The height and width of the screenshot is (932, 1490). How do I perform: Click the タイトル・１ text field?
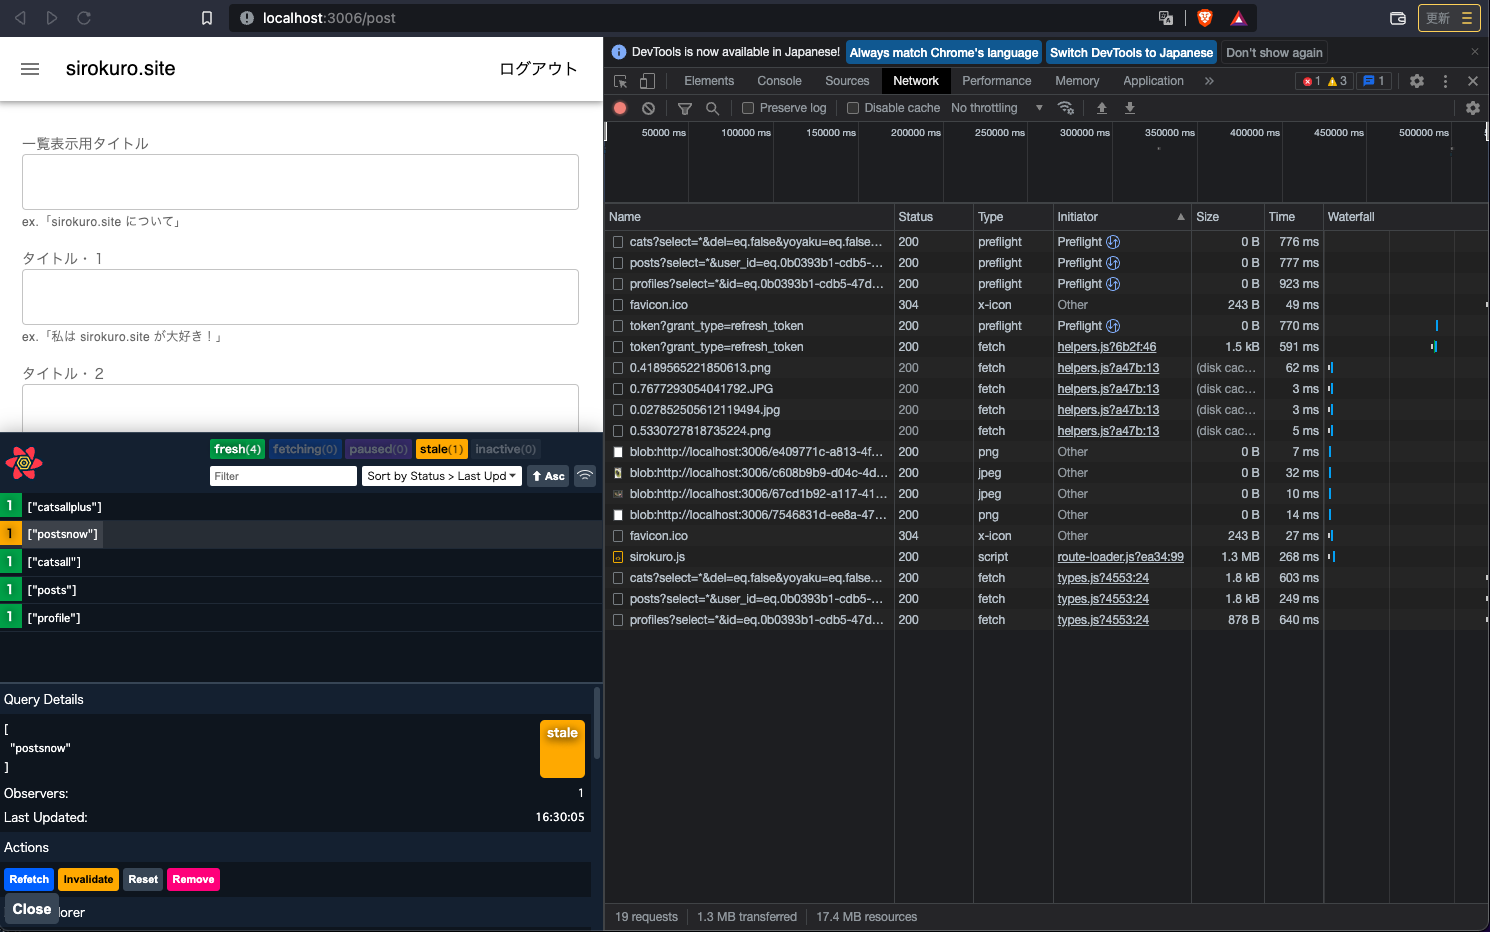300,297
